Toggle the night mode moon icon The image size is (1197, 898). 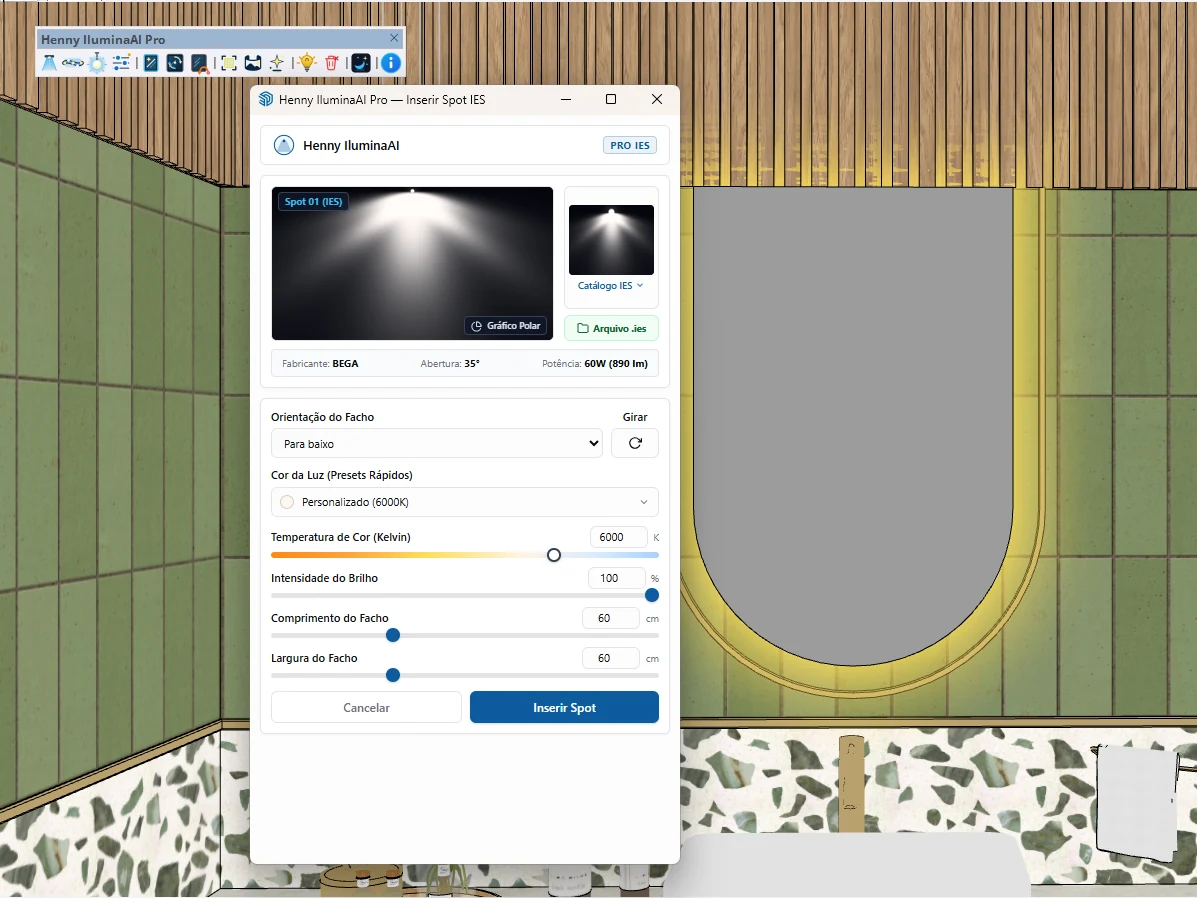(x=360, y=63)
